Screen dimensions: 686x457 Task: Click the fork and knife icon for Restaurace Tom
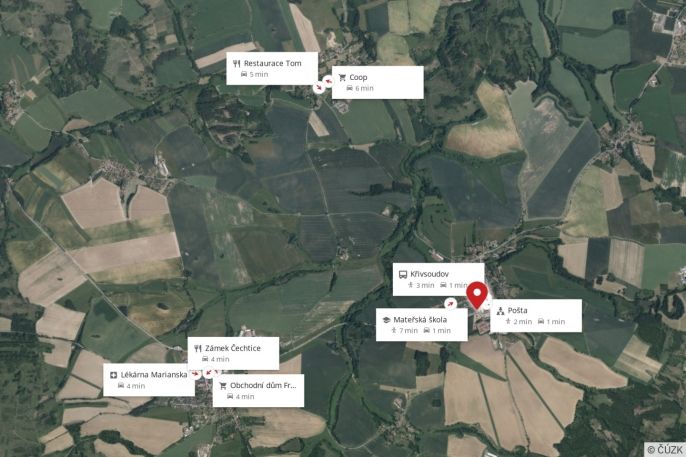237,63
